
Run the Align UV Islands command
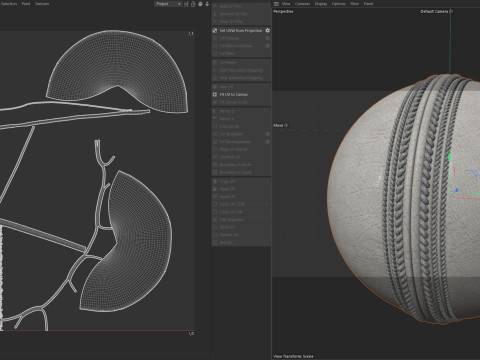(x=241, y=149)
